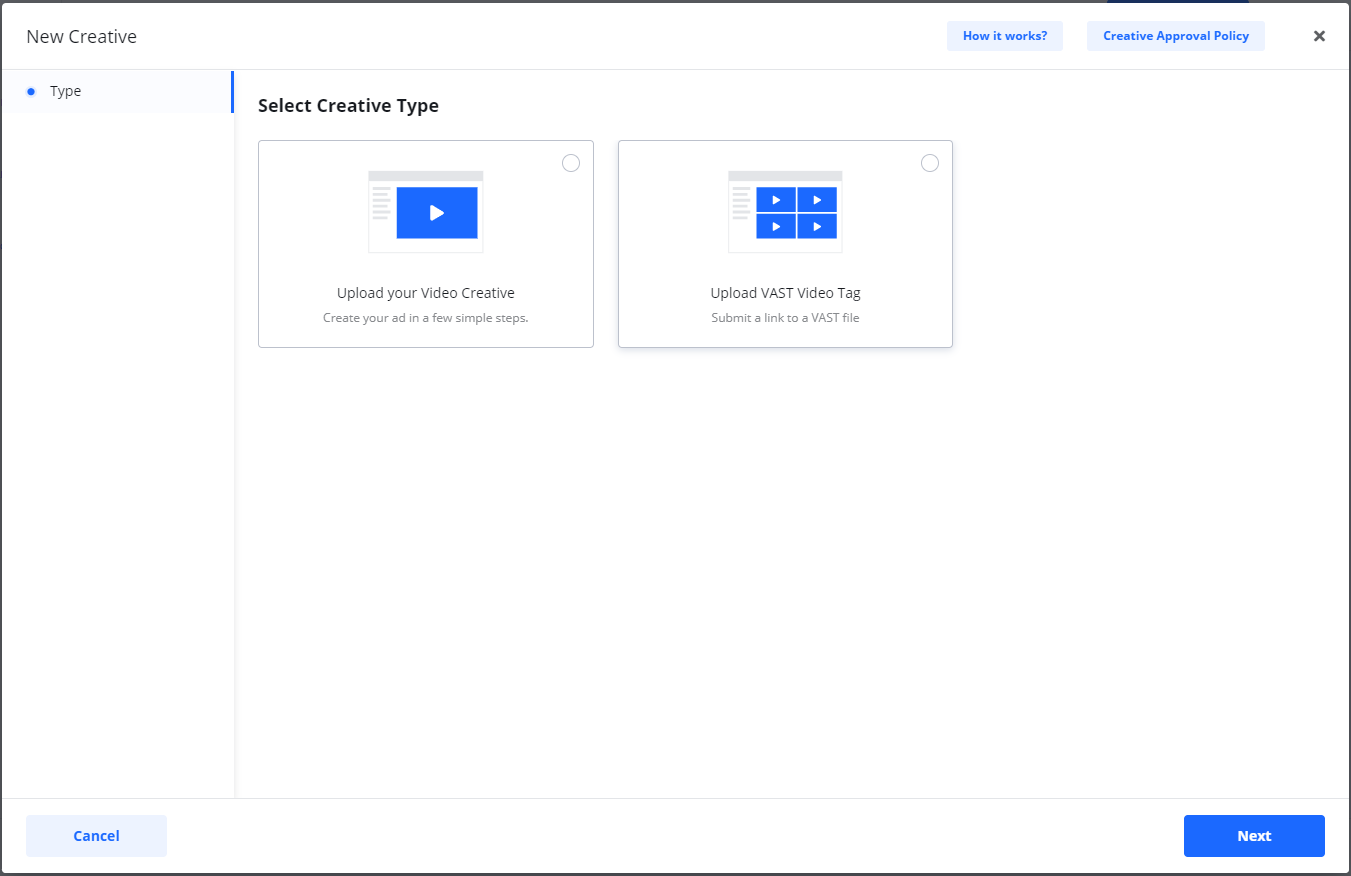
Task: Click bottom-left play tile in VAST grid
Action: click(776, 227)
